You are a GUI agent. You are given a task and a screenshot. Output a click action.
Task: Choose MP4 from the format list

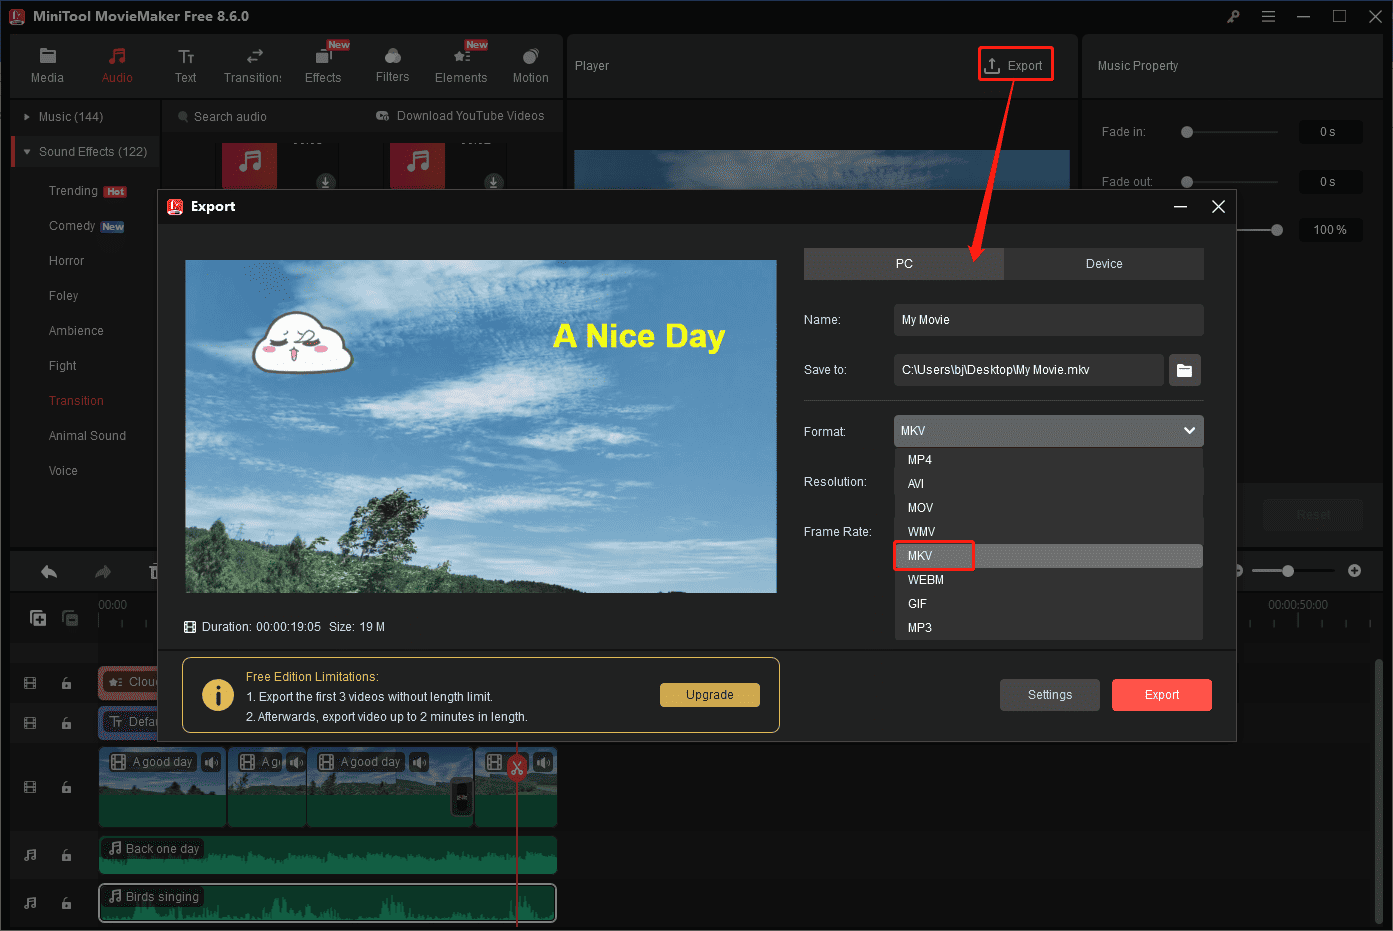point(1048,460)
